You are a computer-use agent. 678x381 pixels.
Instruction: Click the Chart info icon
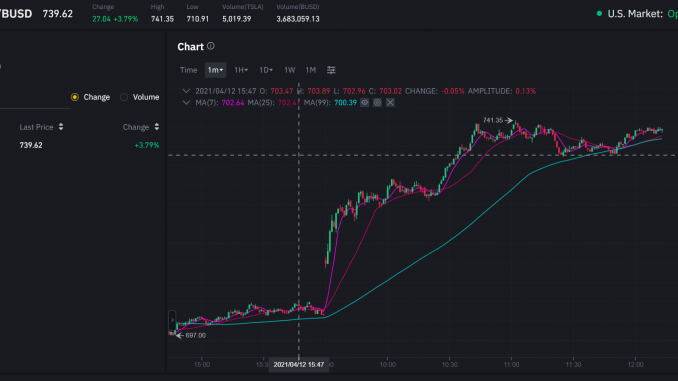211,46
